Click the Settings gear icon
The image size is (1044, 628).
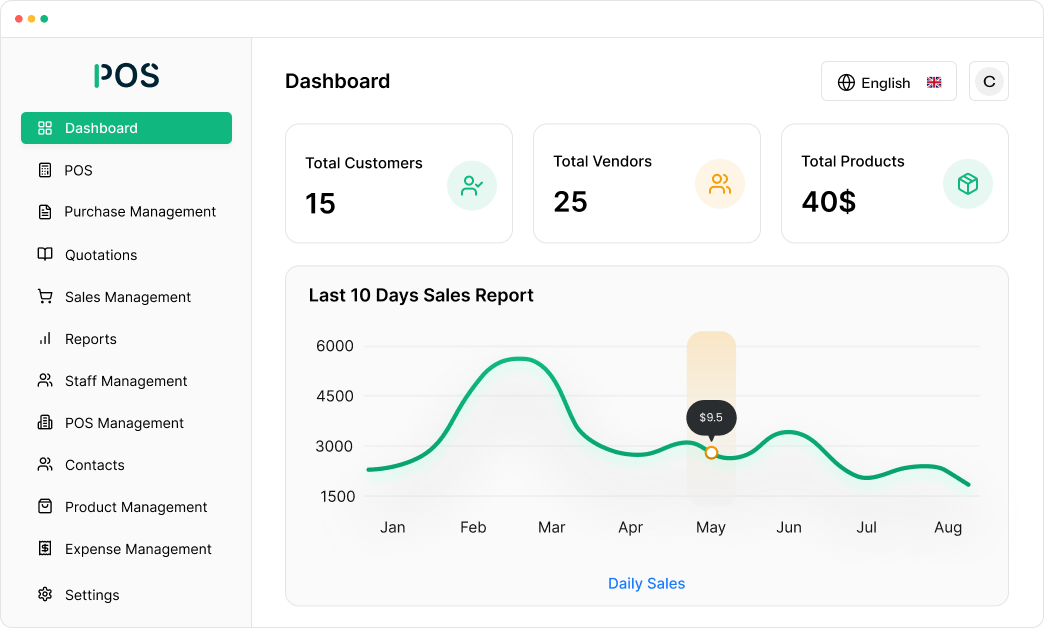(45, 594)
